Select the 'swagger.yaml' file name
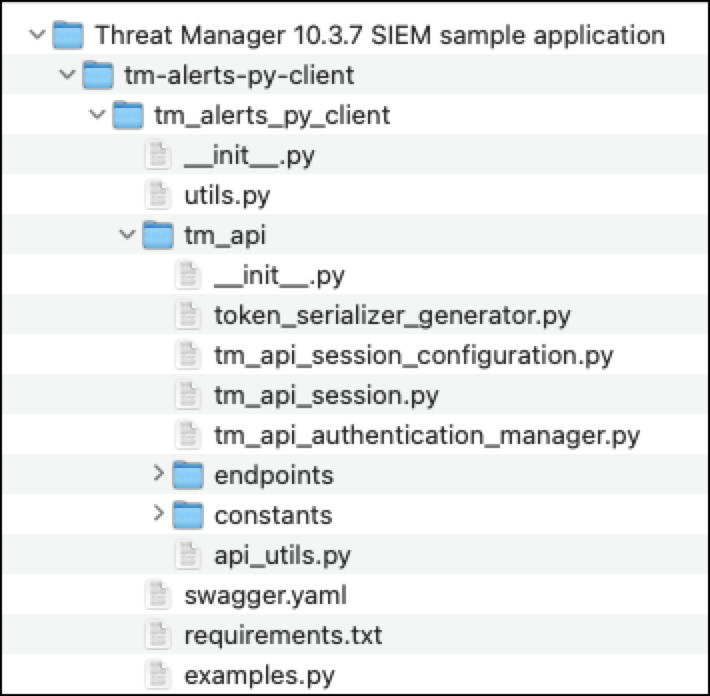This screenshot has width=710, height=696. [x=266, y=596]
